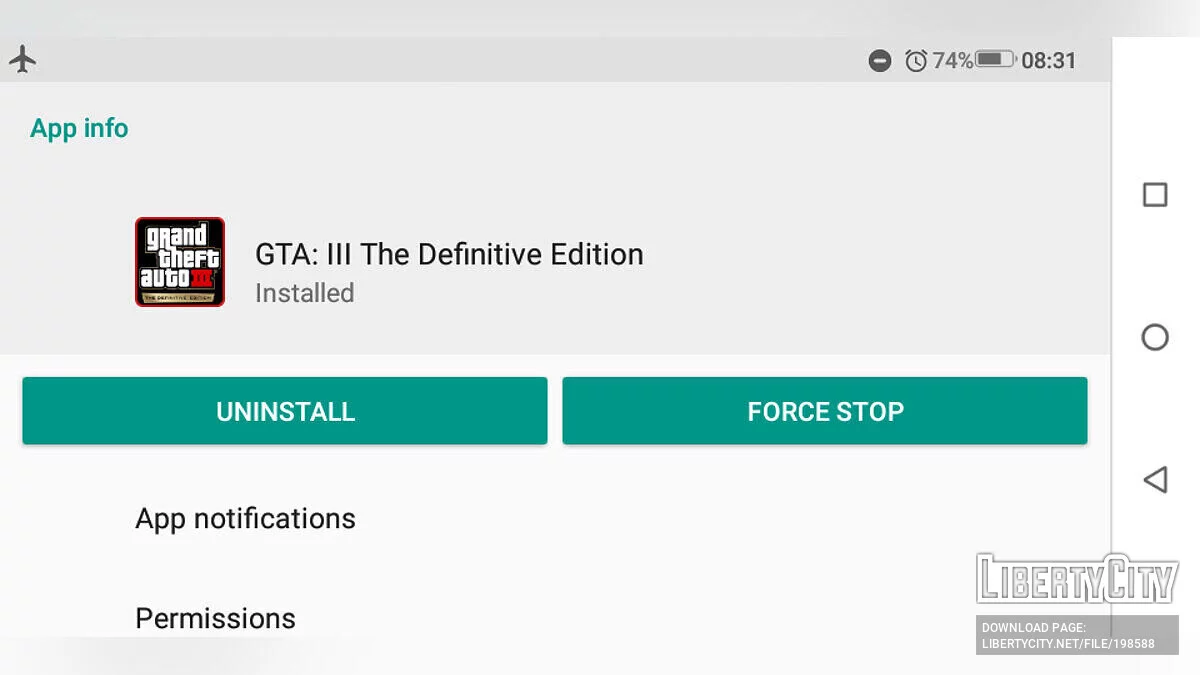Click the LibertyCity watermark logo

(1077, 579)
